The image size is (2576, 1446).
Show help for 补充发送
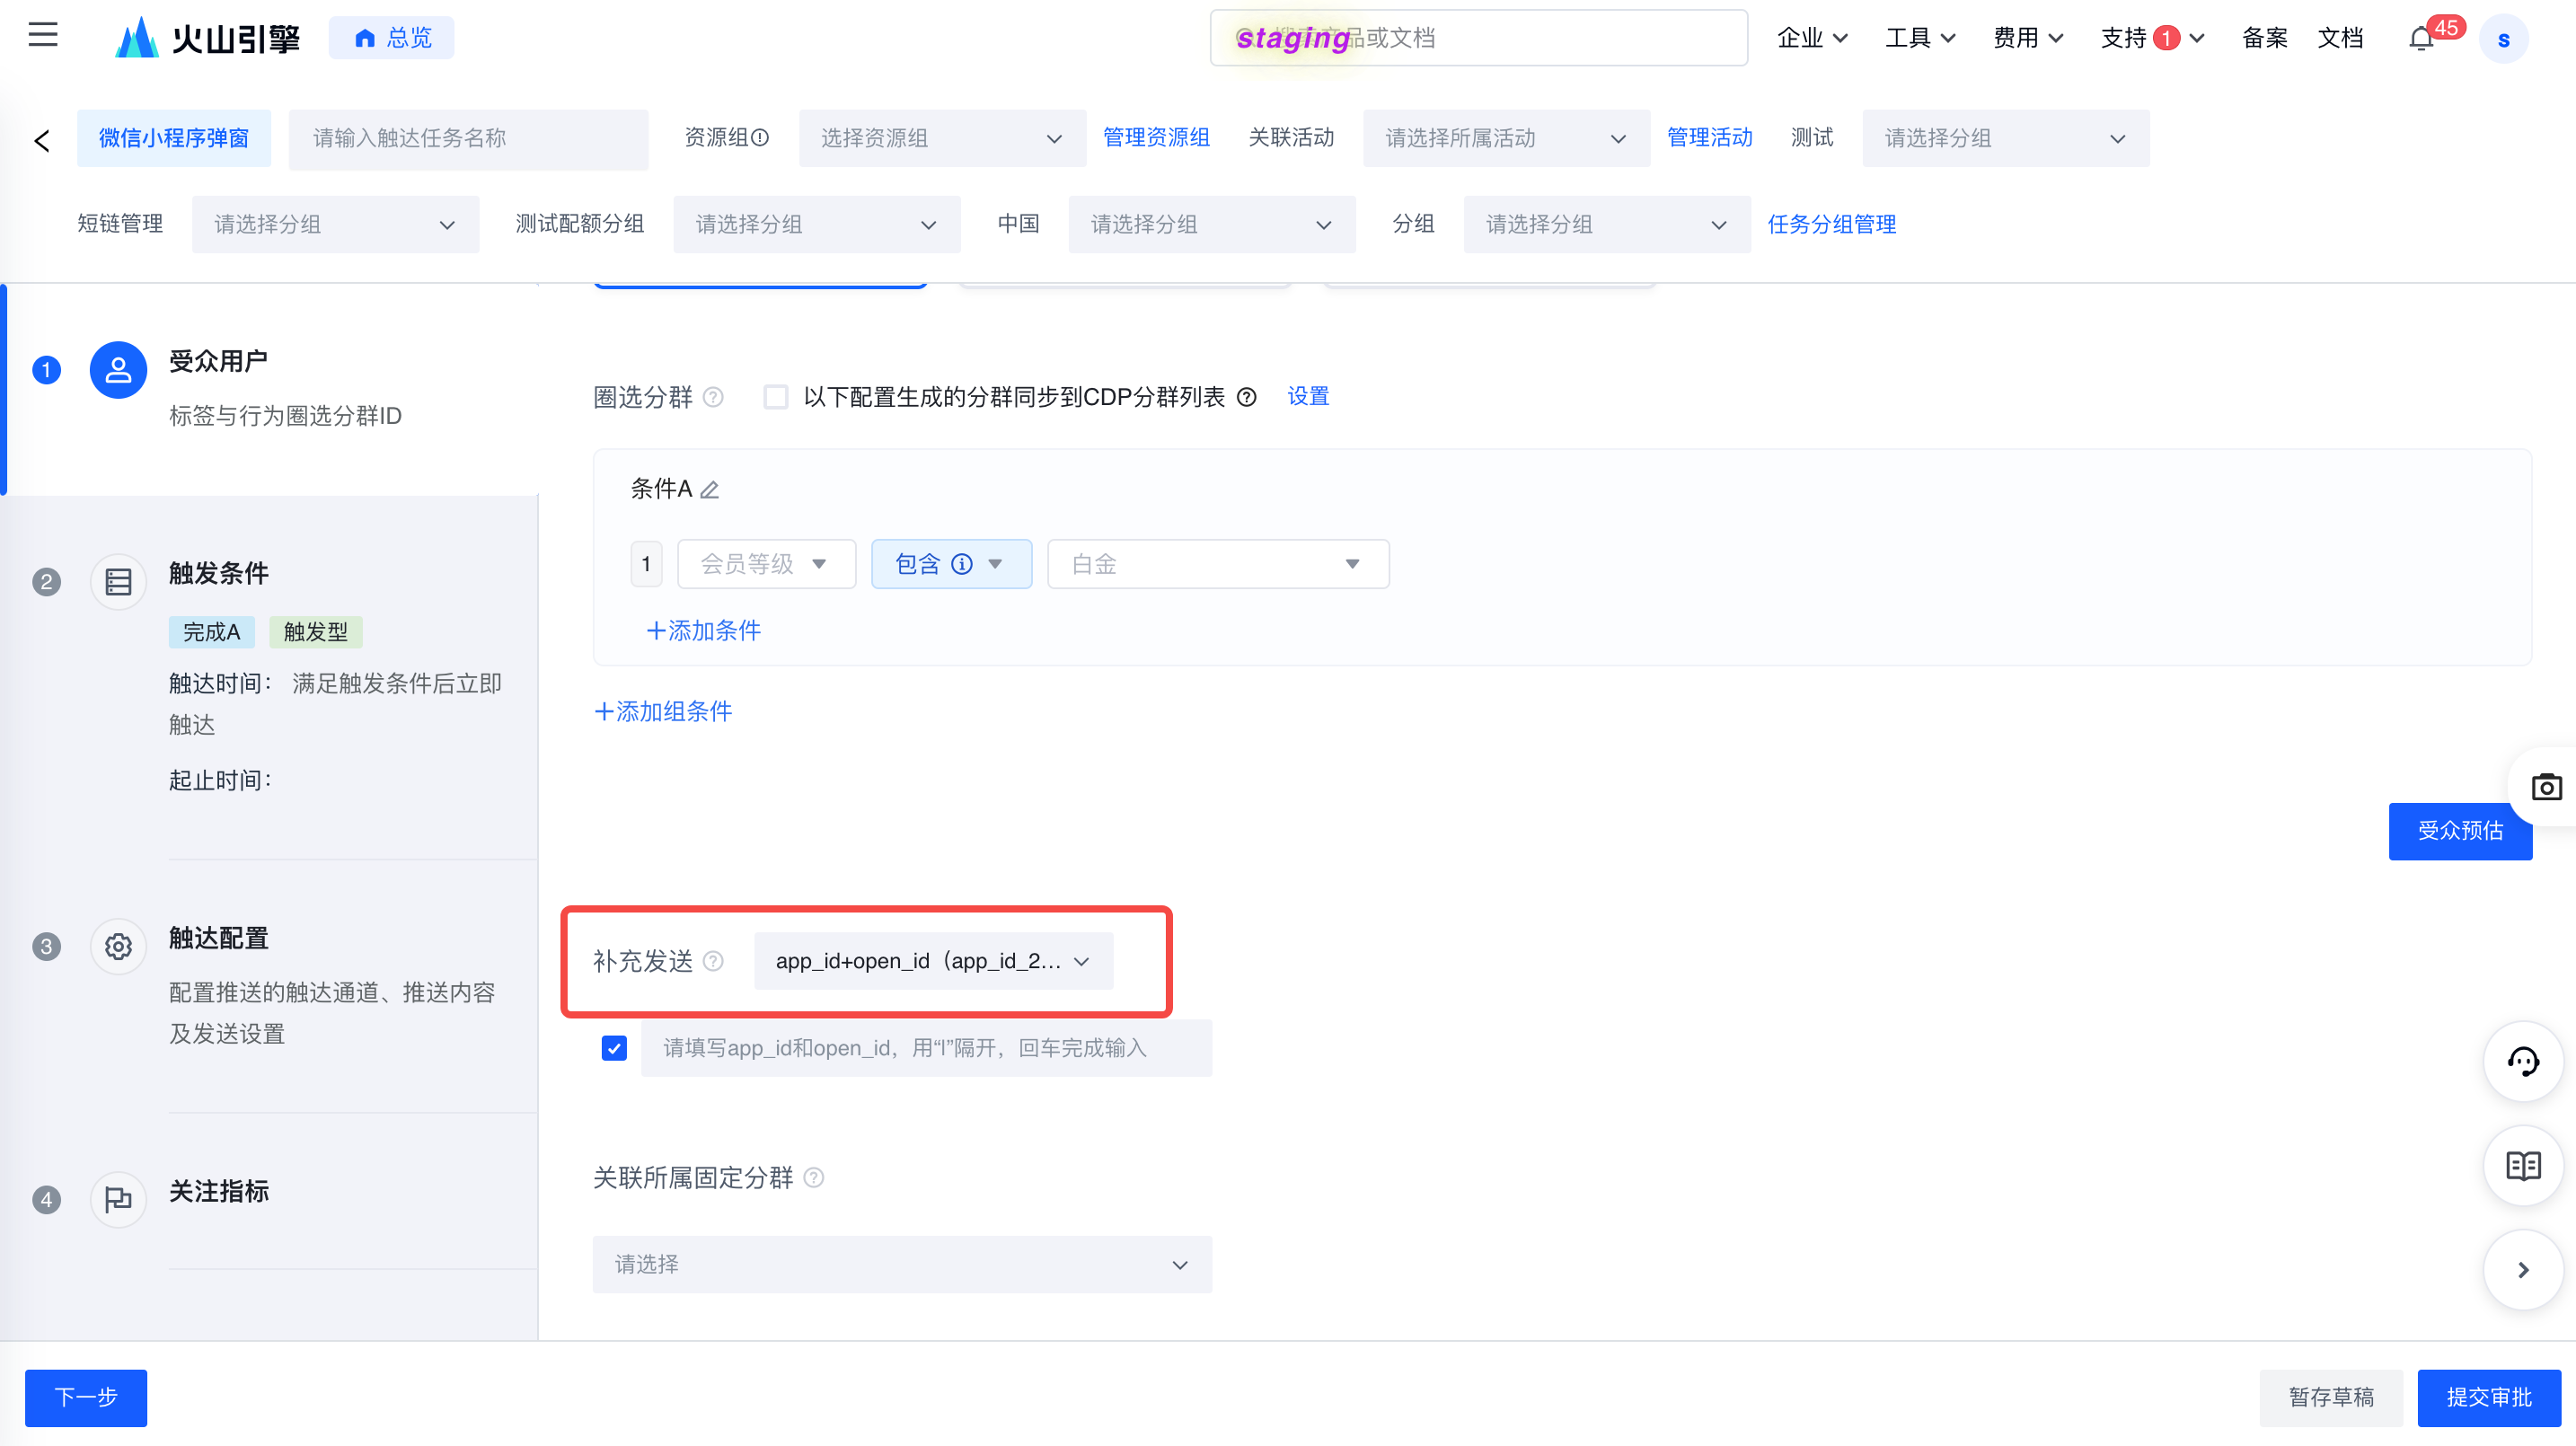pos(713,961)
